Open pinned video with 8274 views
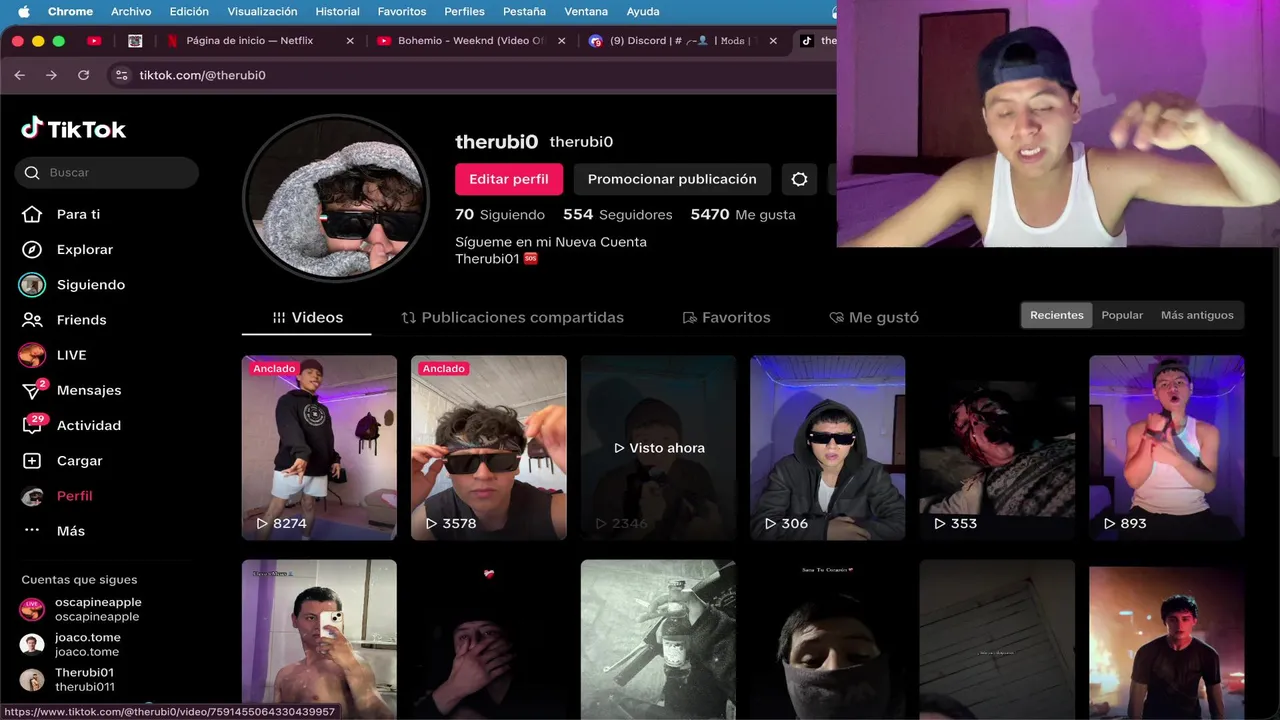Screen dimensions: 1280x720 tap(319, 448)
